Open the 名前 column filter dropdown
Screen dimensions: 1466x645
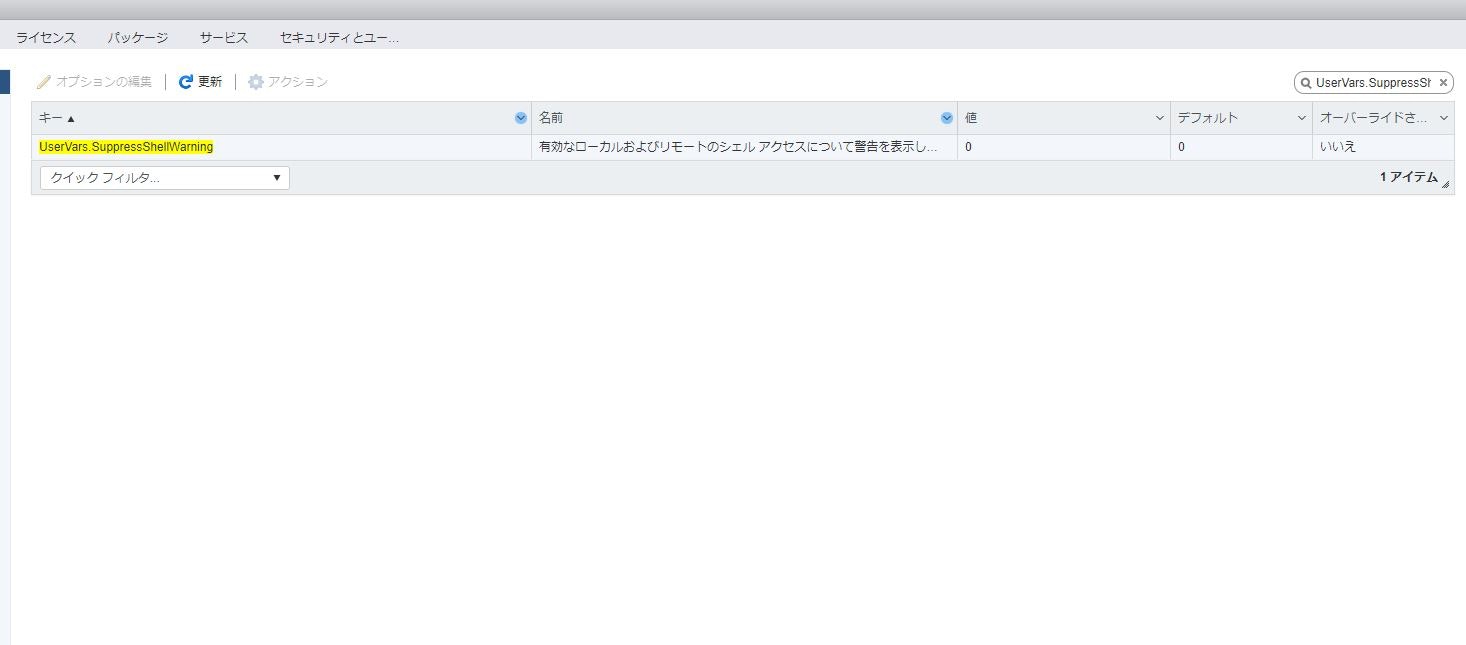pyautogui.click(x=947, y=118)
